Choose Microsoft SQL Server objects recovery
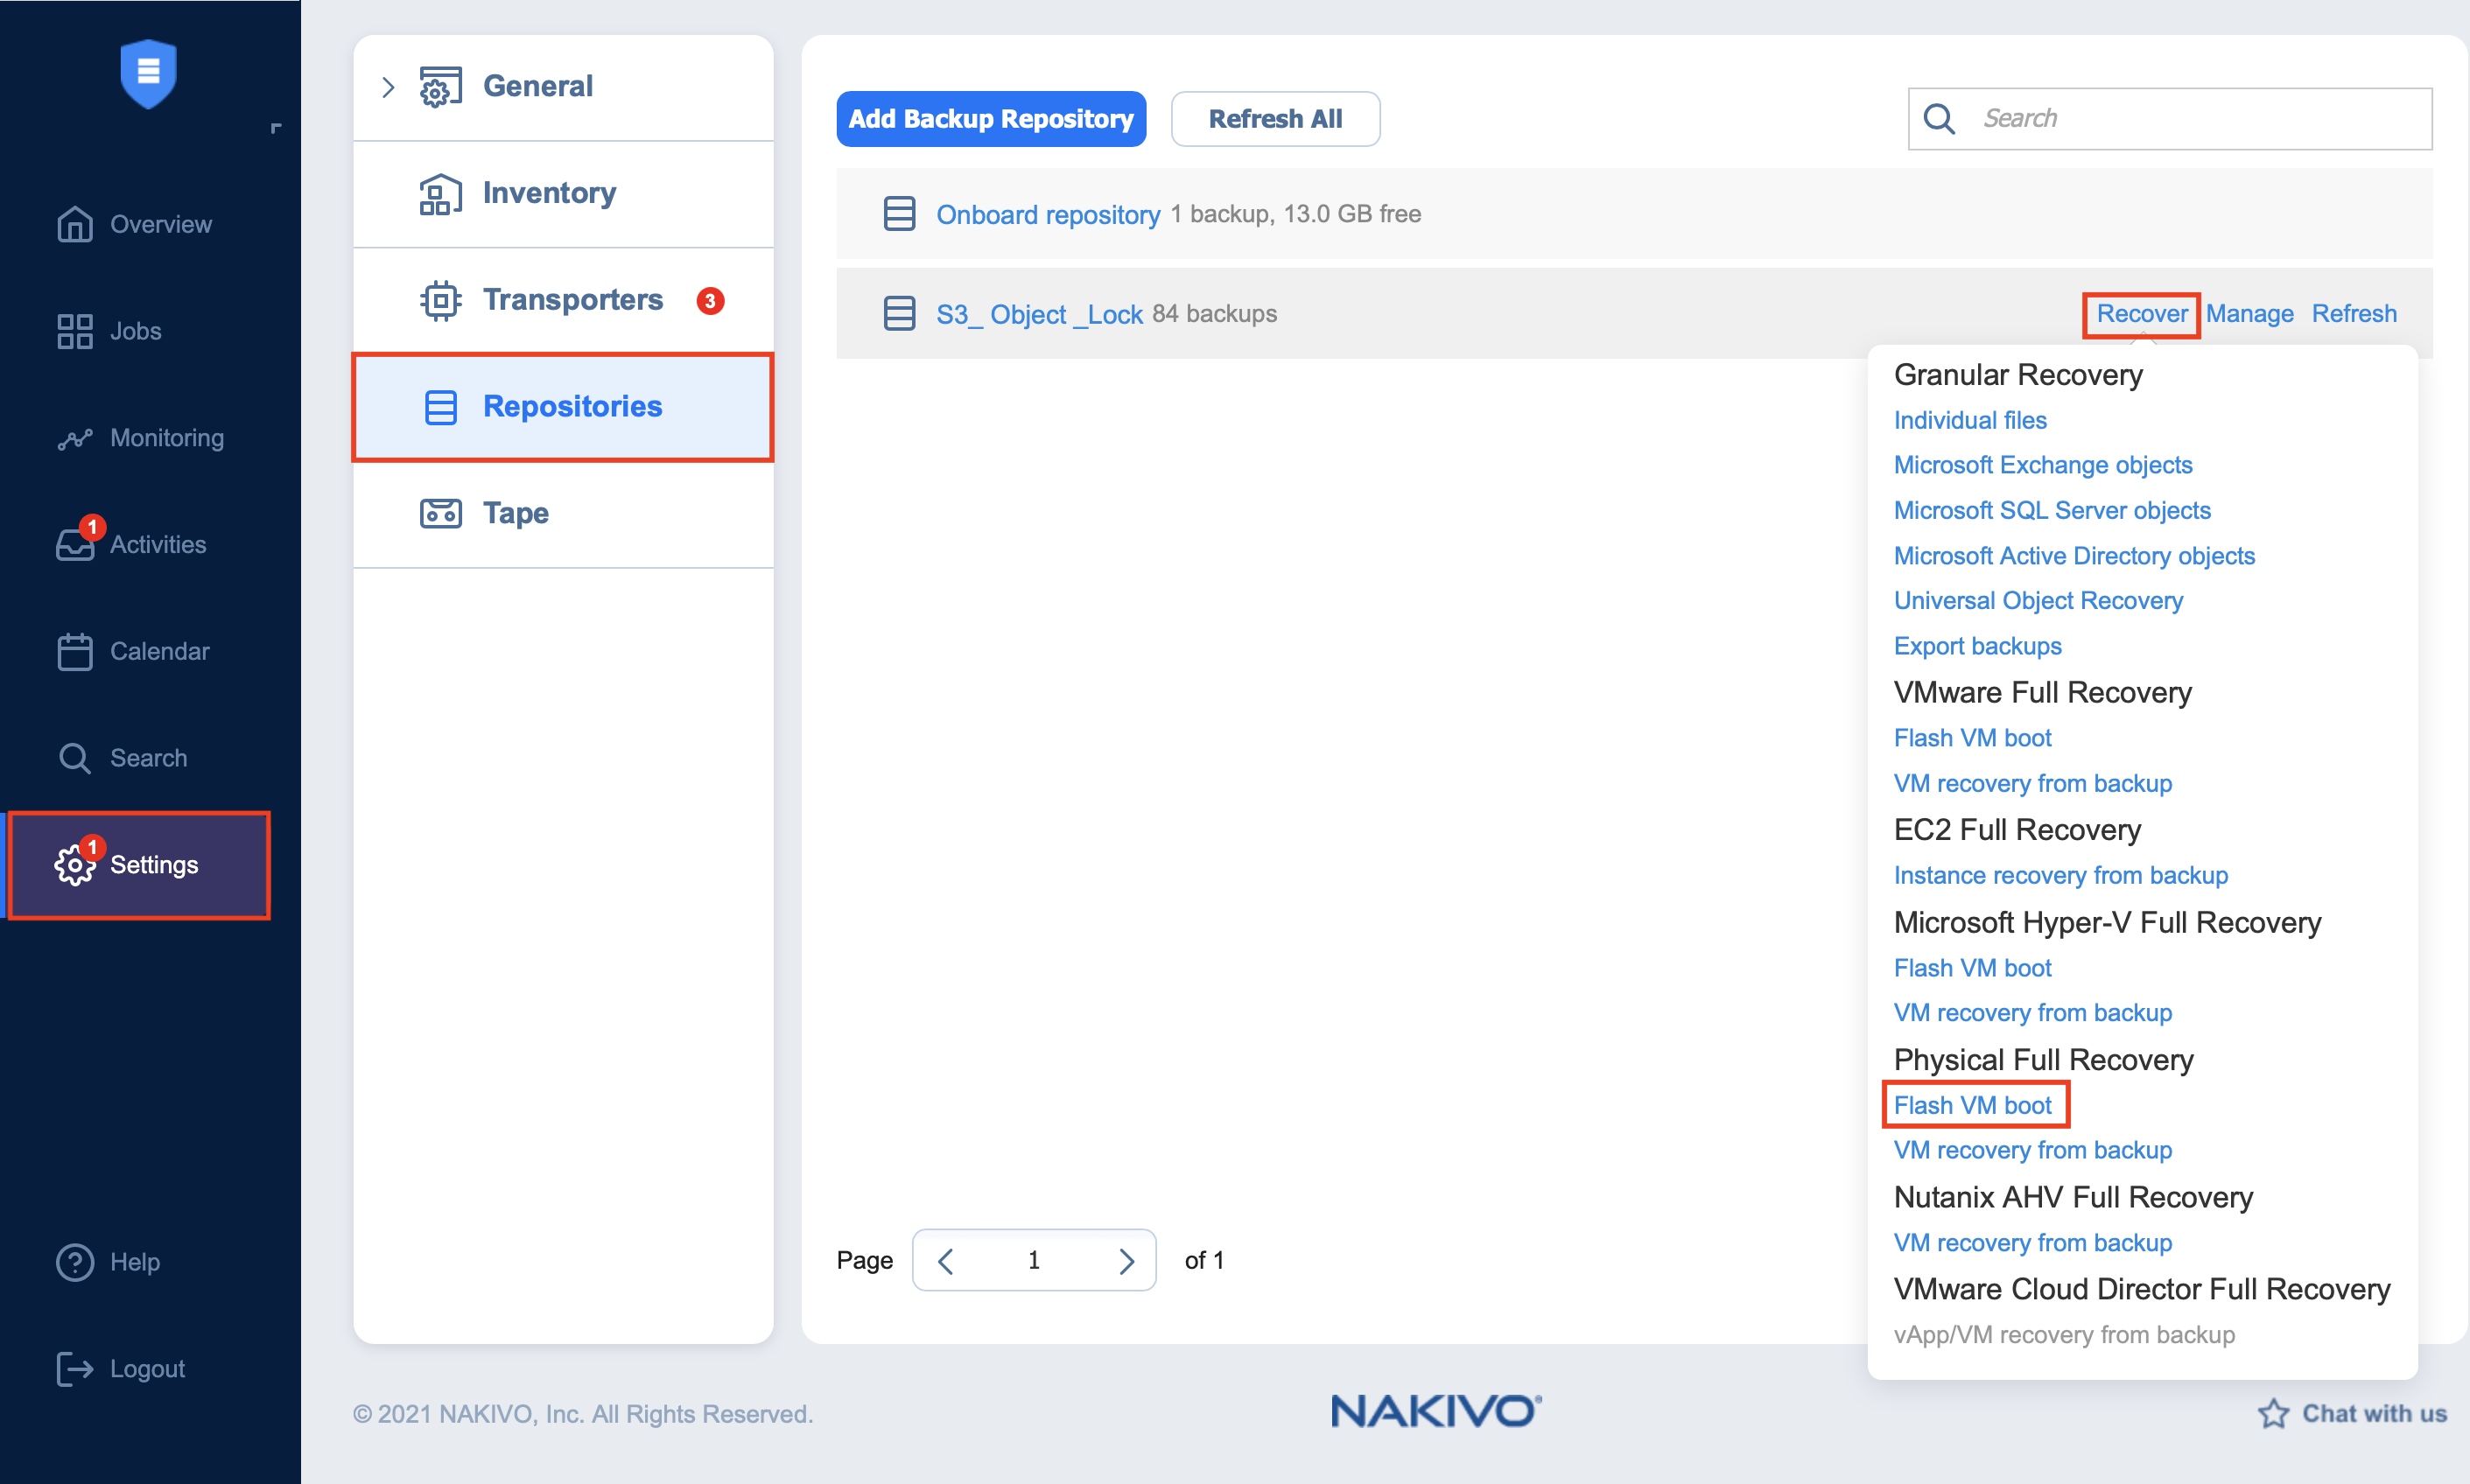This screenshot has height=1484, width=2470. click(2052, 511)
